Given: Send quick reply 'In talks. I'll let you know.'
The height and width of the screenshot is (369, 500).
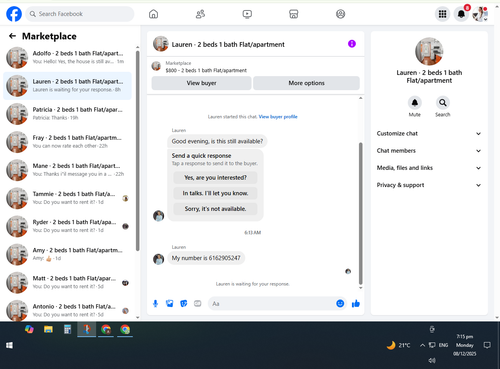Looking at the screenshot, I should [215, 193].
